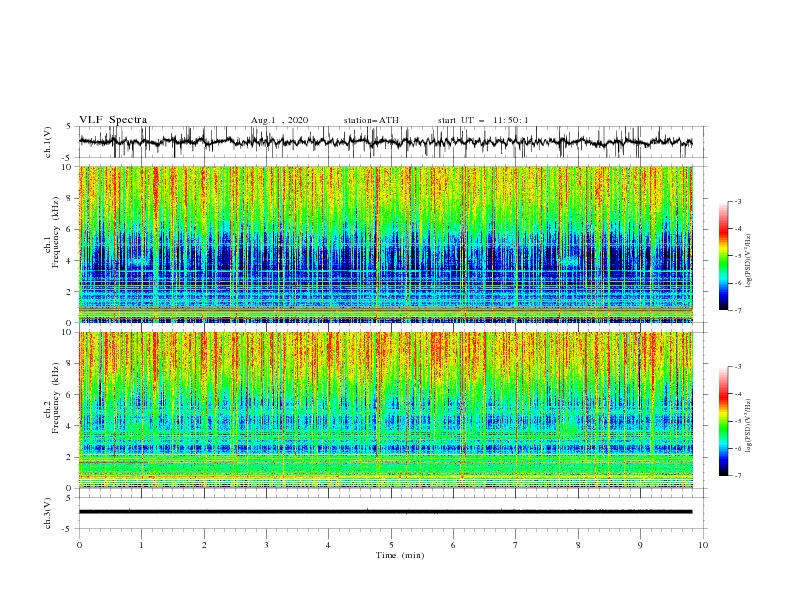Click the ch.2 frequency tick label "8"
This screenshot has height=612, width=792.
coord(69,364)
